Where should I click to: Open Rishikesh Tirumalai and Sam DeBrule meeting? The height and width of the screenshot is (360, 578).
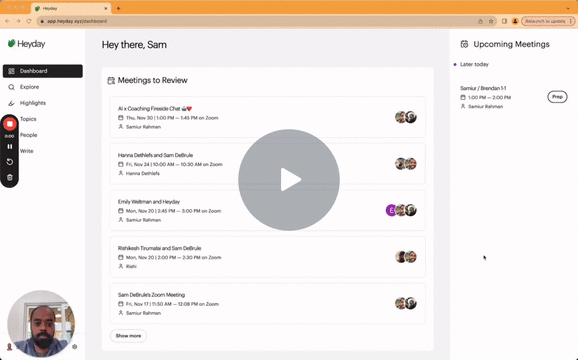267,257
